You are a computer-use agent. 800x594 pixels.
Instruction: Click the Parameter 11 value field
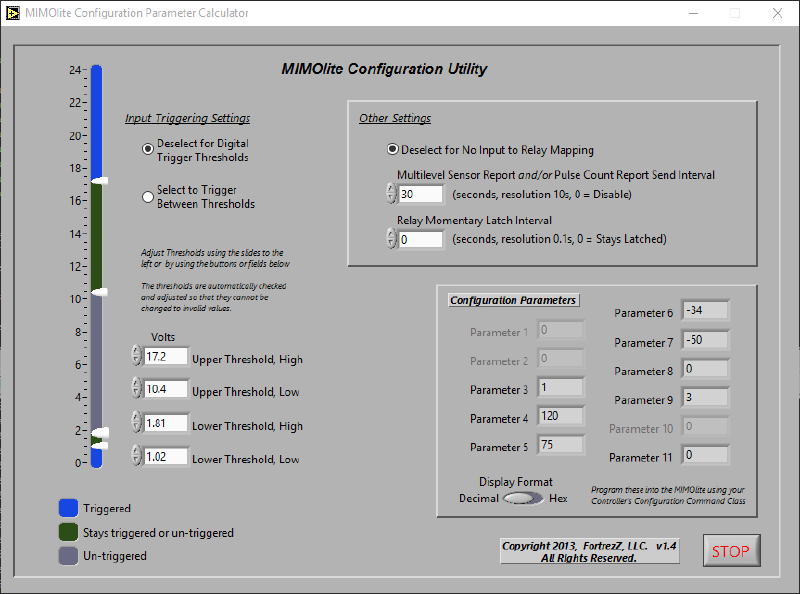706,455
